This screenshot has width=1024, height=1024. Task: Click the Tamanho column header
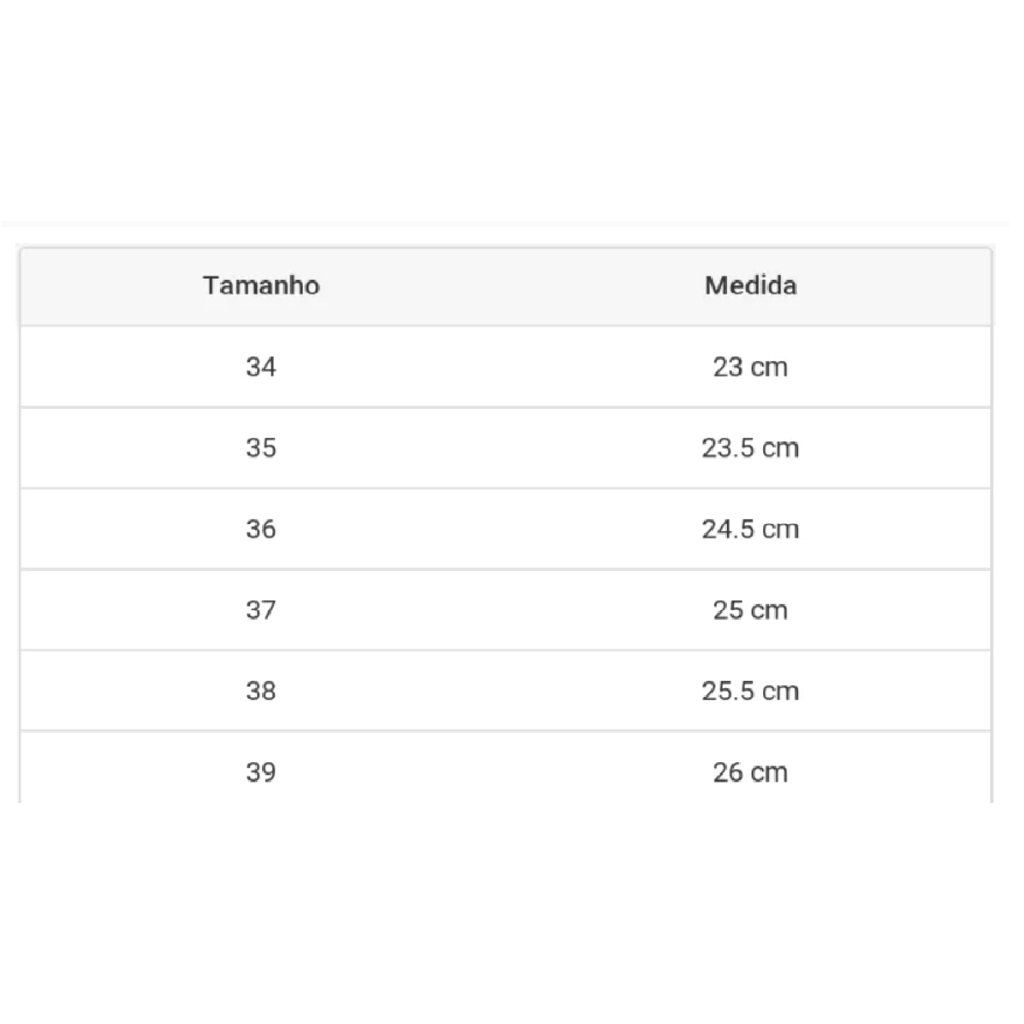[261, 286]
